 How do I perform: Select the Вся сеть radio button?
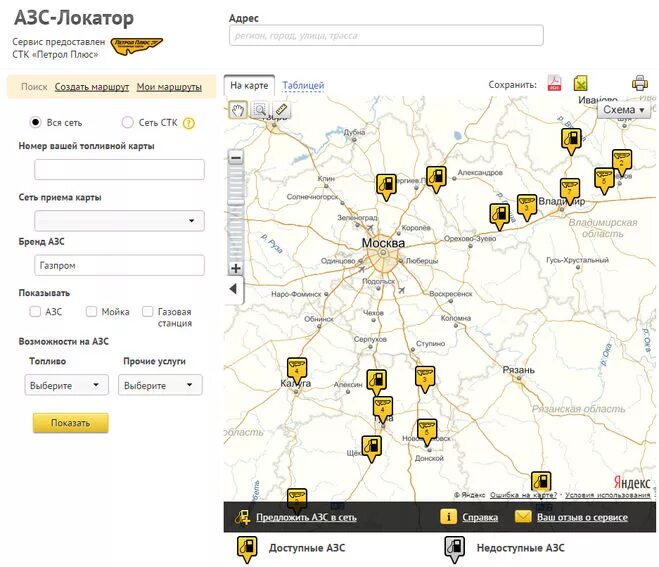[x=35, y=122]
